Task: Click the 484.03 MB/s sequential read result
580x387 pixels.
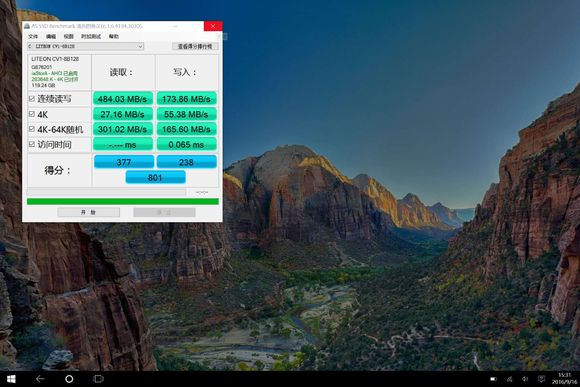Action: 122,99
